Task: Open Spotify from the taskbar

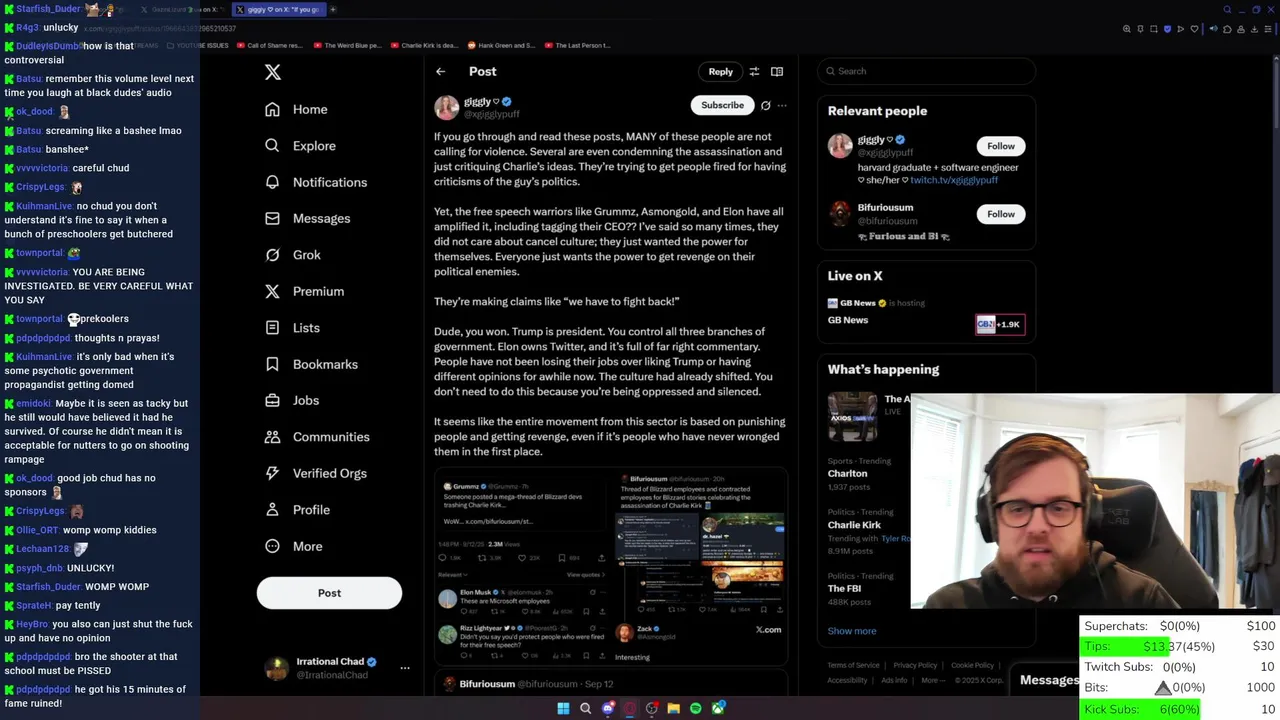Action: click(x=696, y=708)
